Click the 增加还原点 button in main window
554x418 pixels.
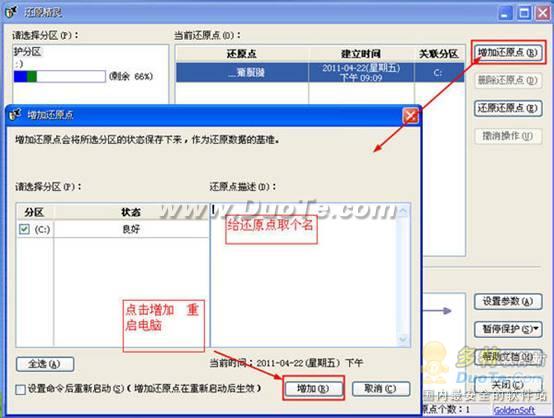508,53
